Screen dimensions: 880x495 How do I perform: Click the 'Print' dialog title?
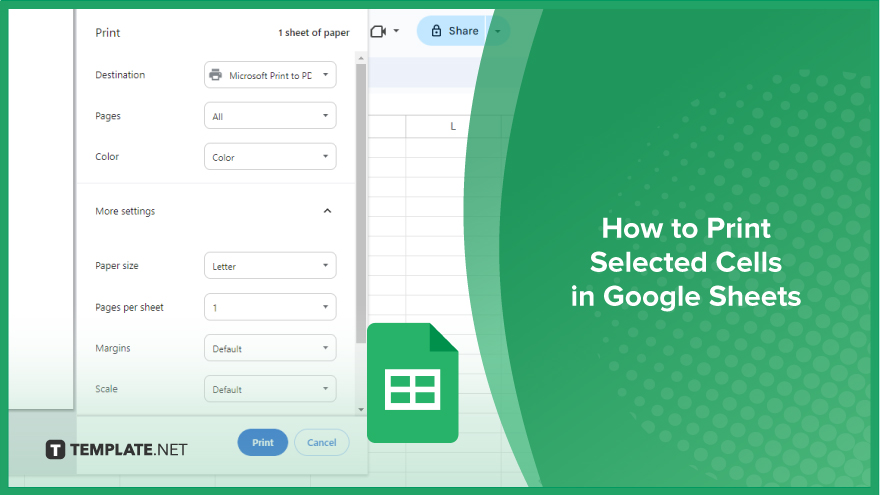tap(108, 33)
